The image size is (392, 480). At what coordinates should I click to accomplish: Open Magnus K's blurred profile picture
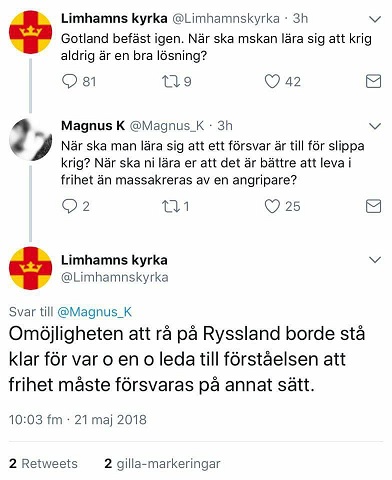(x=30, y=139)
